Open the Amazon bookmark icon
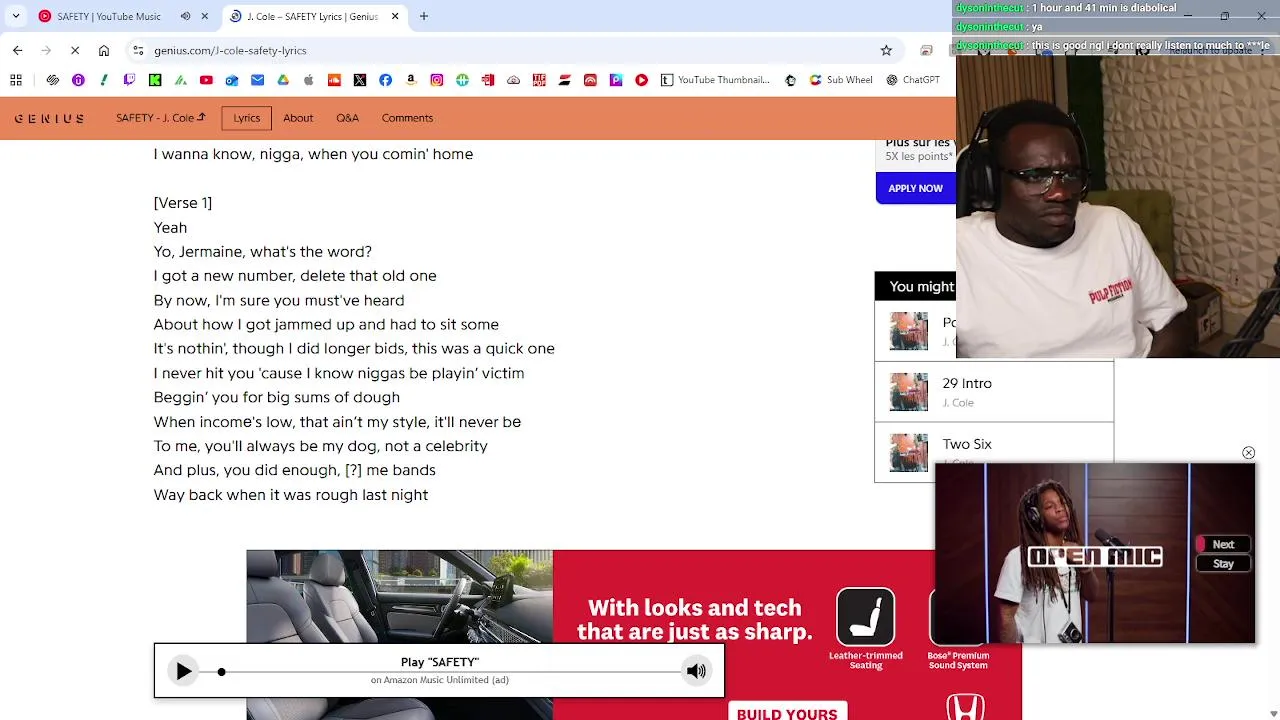 pyautogui.click(x=411, y=80)
